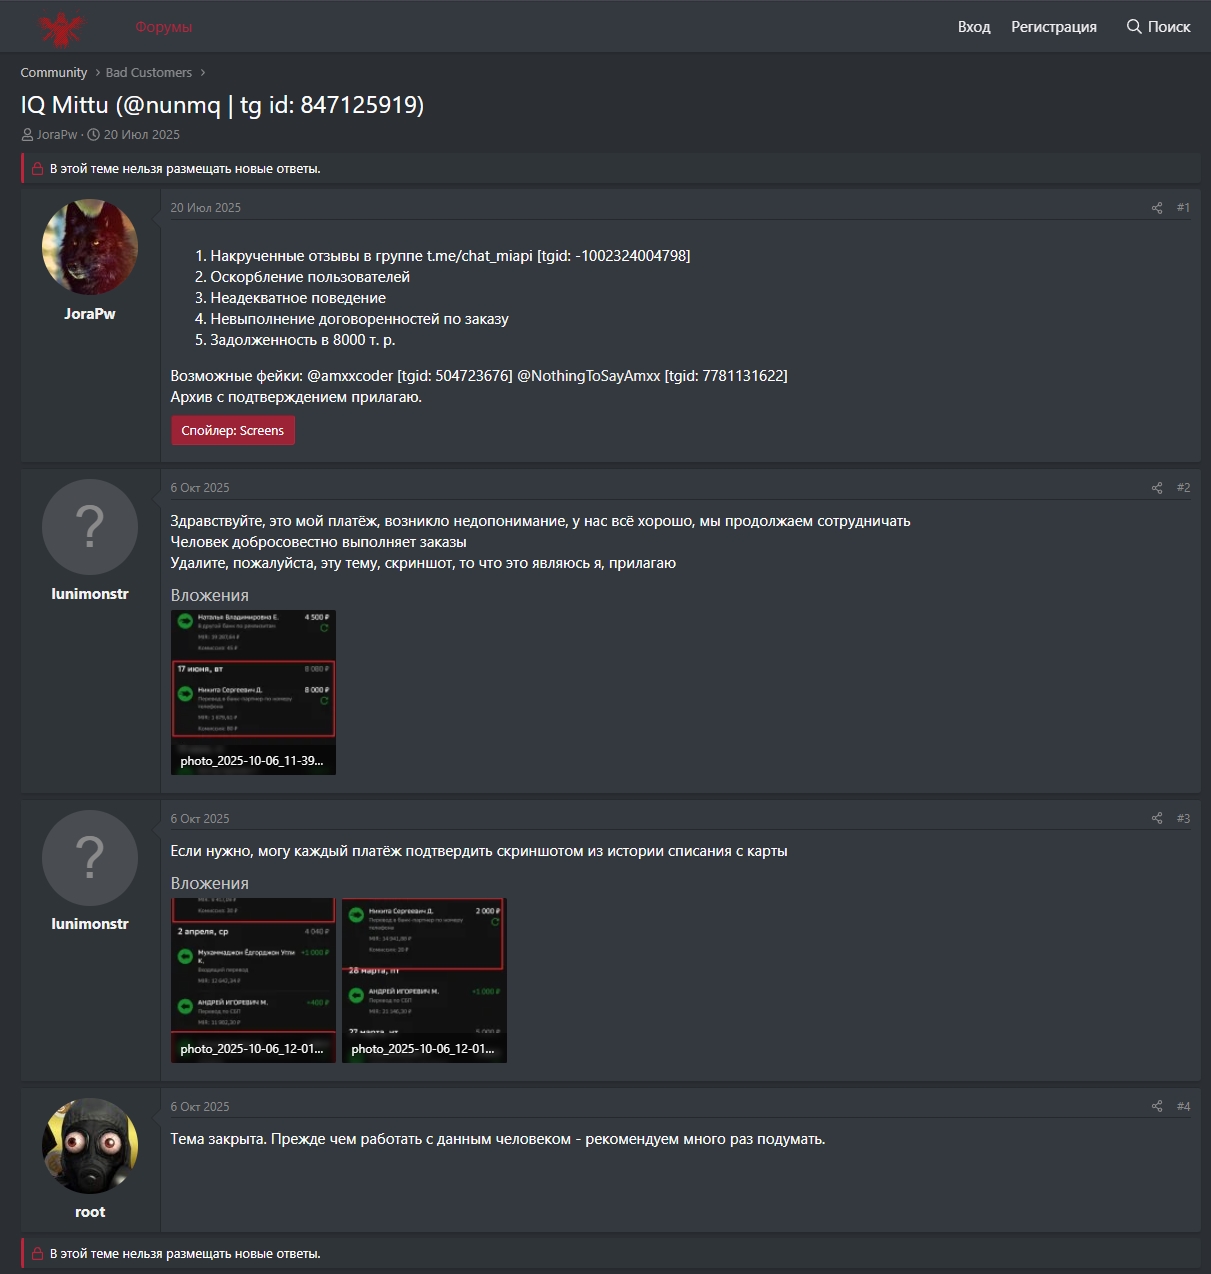The image size is (1211, 1274).
Task: Click the share icon on post #4
Action: coord(1157,1106)
